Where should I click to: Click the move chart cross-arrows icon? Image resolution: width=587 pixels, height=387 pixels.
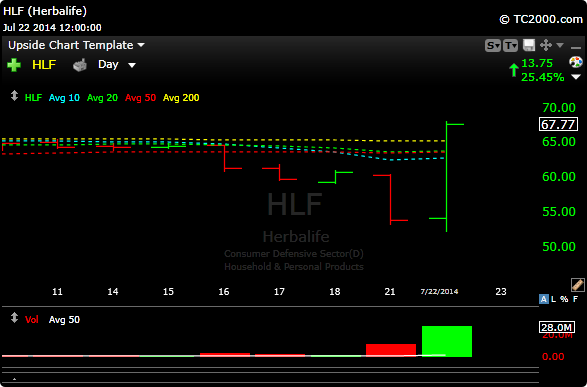pos(546,45)
